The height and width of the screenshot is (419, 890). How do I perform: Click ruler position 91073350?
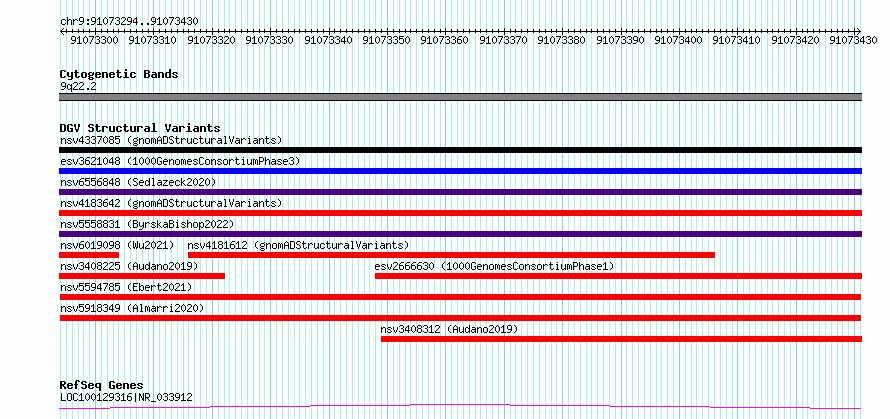point(387,40)
